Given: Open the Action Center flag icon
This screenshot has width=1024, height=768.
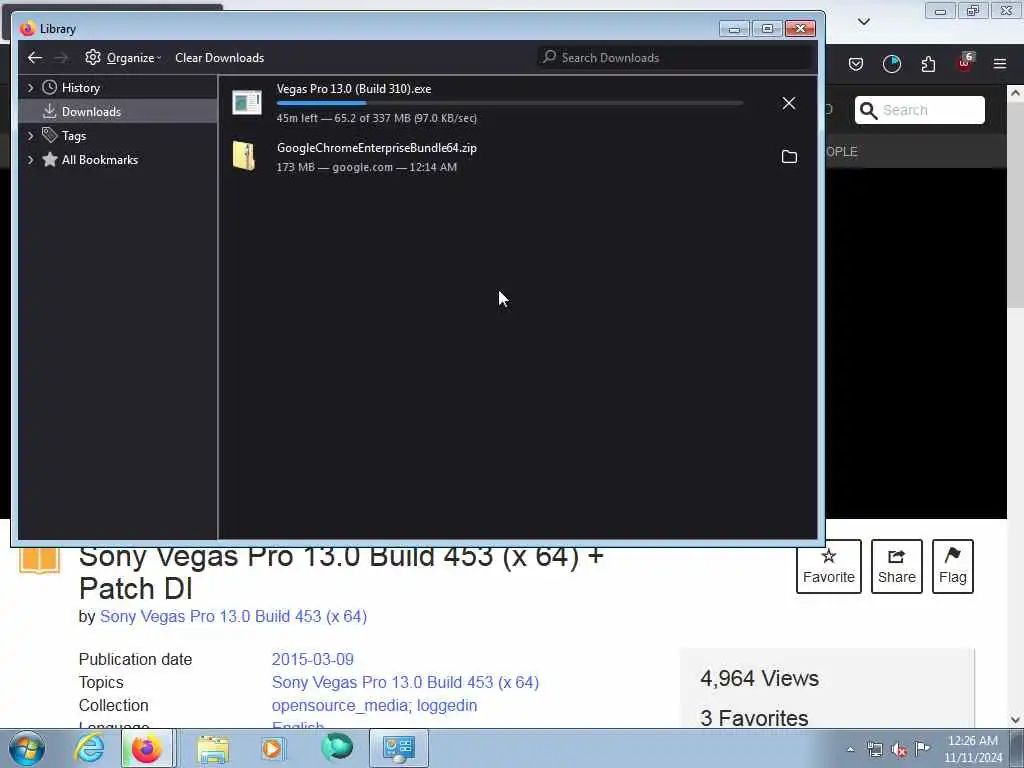Looking at the screenshot, I should click(x=923, y=748).
